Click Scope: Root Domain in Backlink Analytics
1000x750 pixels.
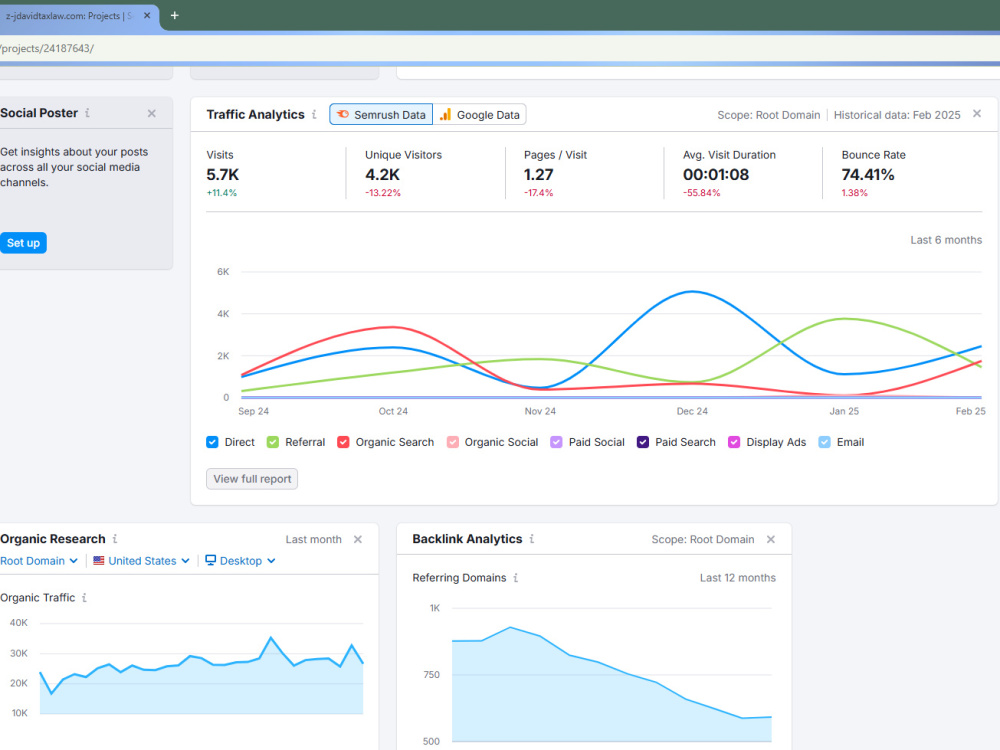(x=703, y=540)
